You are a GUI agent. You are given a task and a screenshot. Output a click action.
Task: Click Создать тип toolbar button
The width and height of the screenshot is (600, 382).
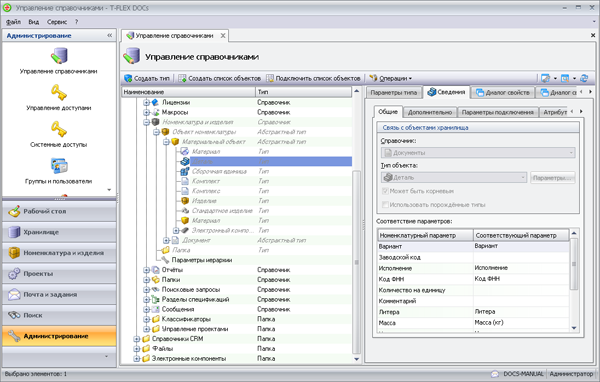tap(147, 78)
